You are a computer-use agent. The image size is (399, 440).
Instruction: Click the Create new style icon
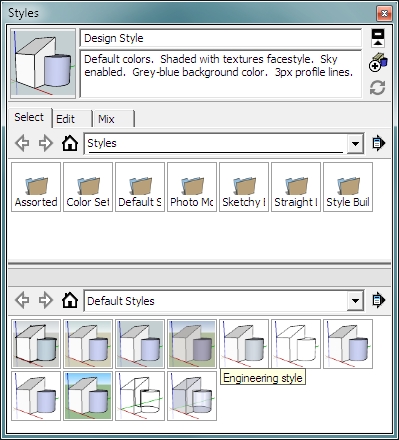[378, 62]
